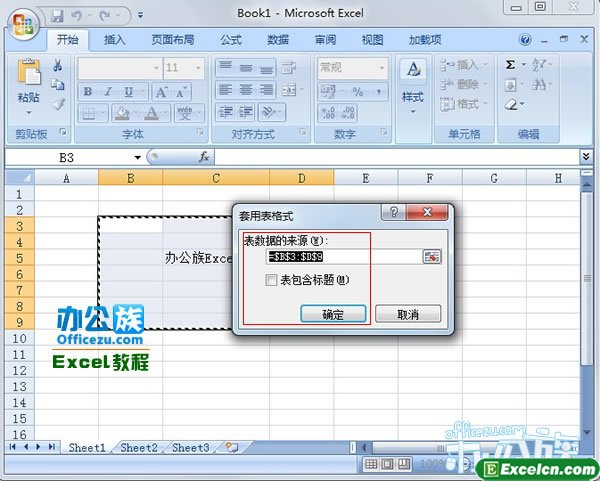Click 取消 in table format dialog
Screen dimensions: 600x481
click(x=408, y=314)
